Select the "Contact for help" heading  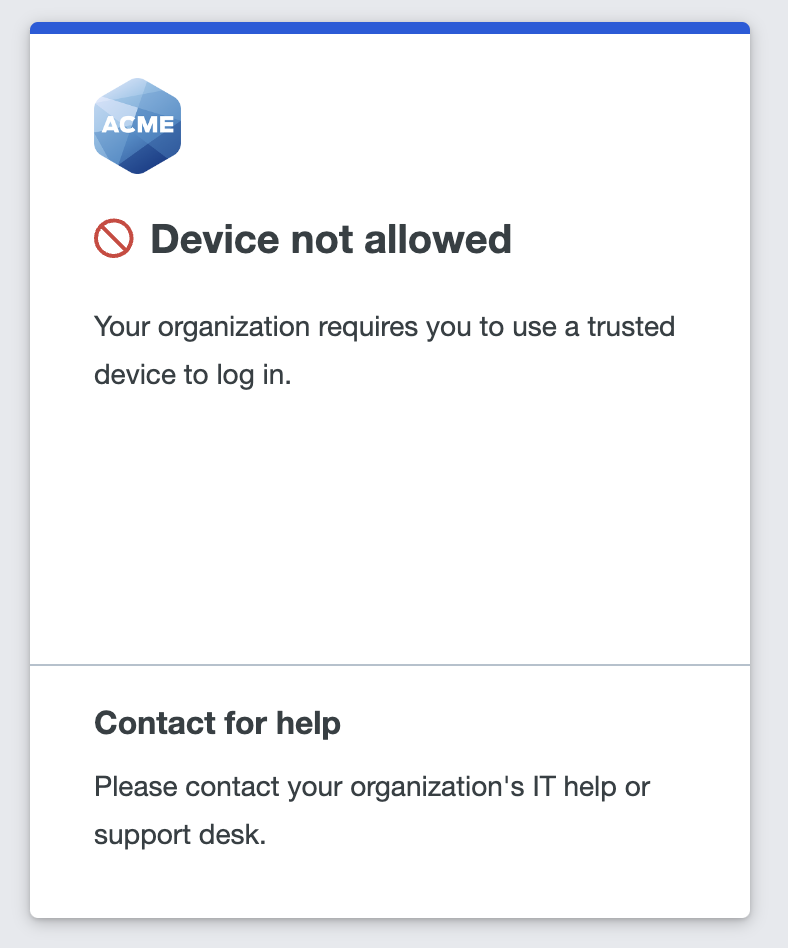point(217,723)
